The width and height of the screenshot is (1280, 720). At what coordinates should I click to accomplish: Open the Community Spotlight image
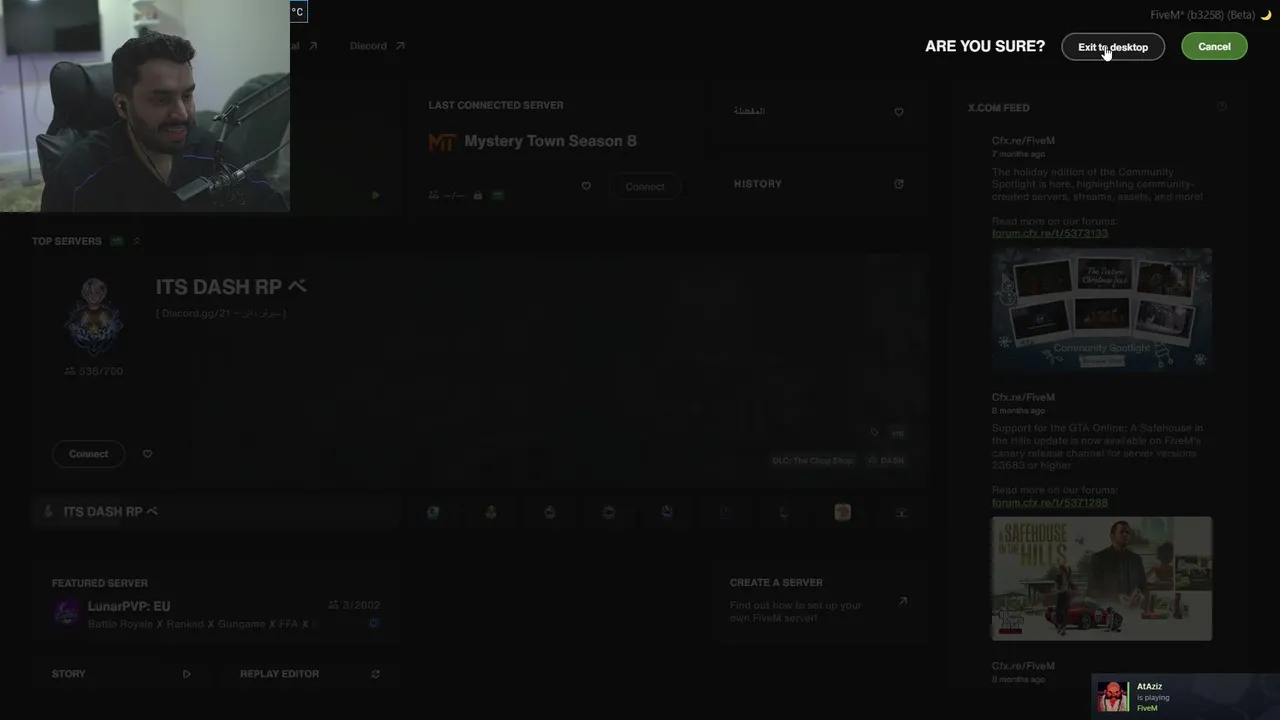tap(1101, 310)
